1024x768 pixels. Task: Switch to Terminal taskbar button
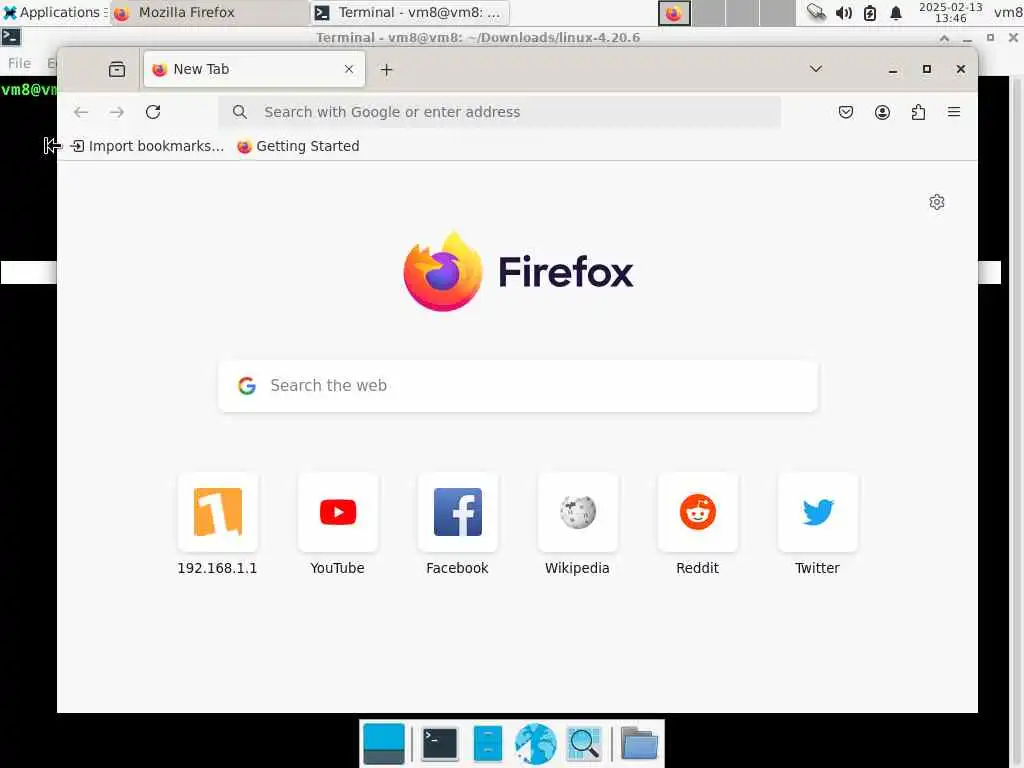pyautogui.click(x=409, y=12)
